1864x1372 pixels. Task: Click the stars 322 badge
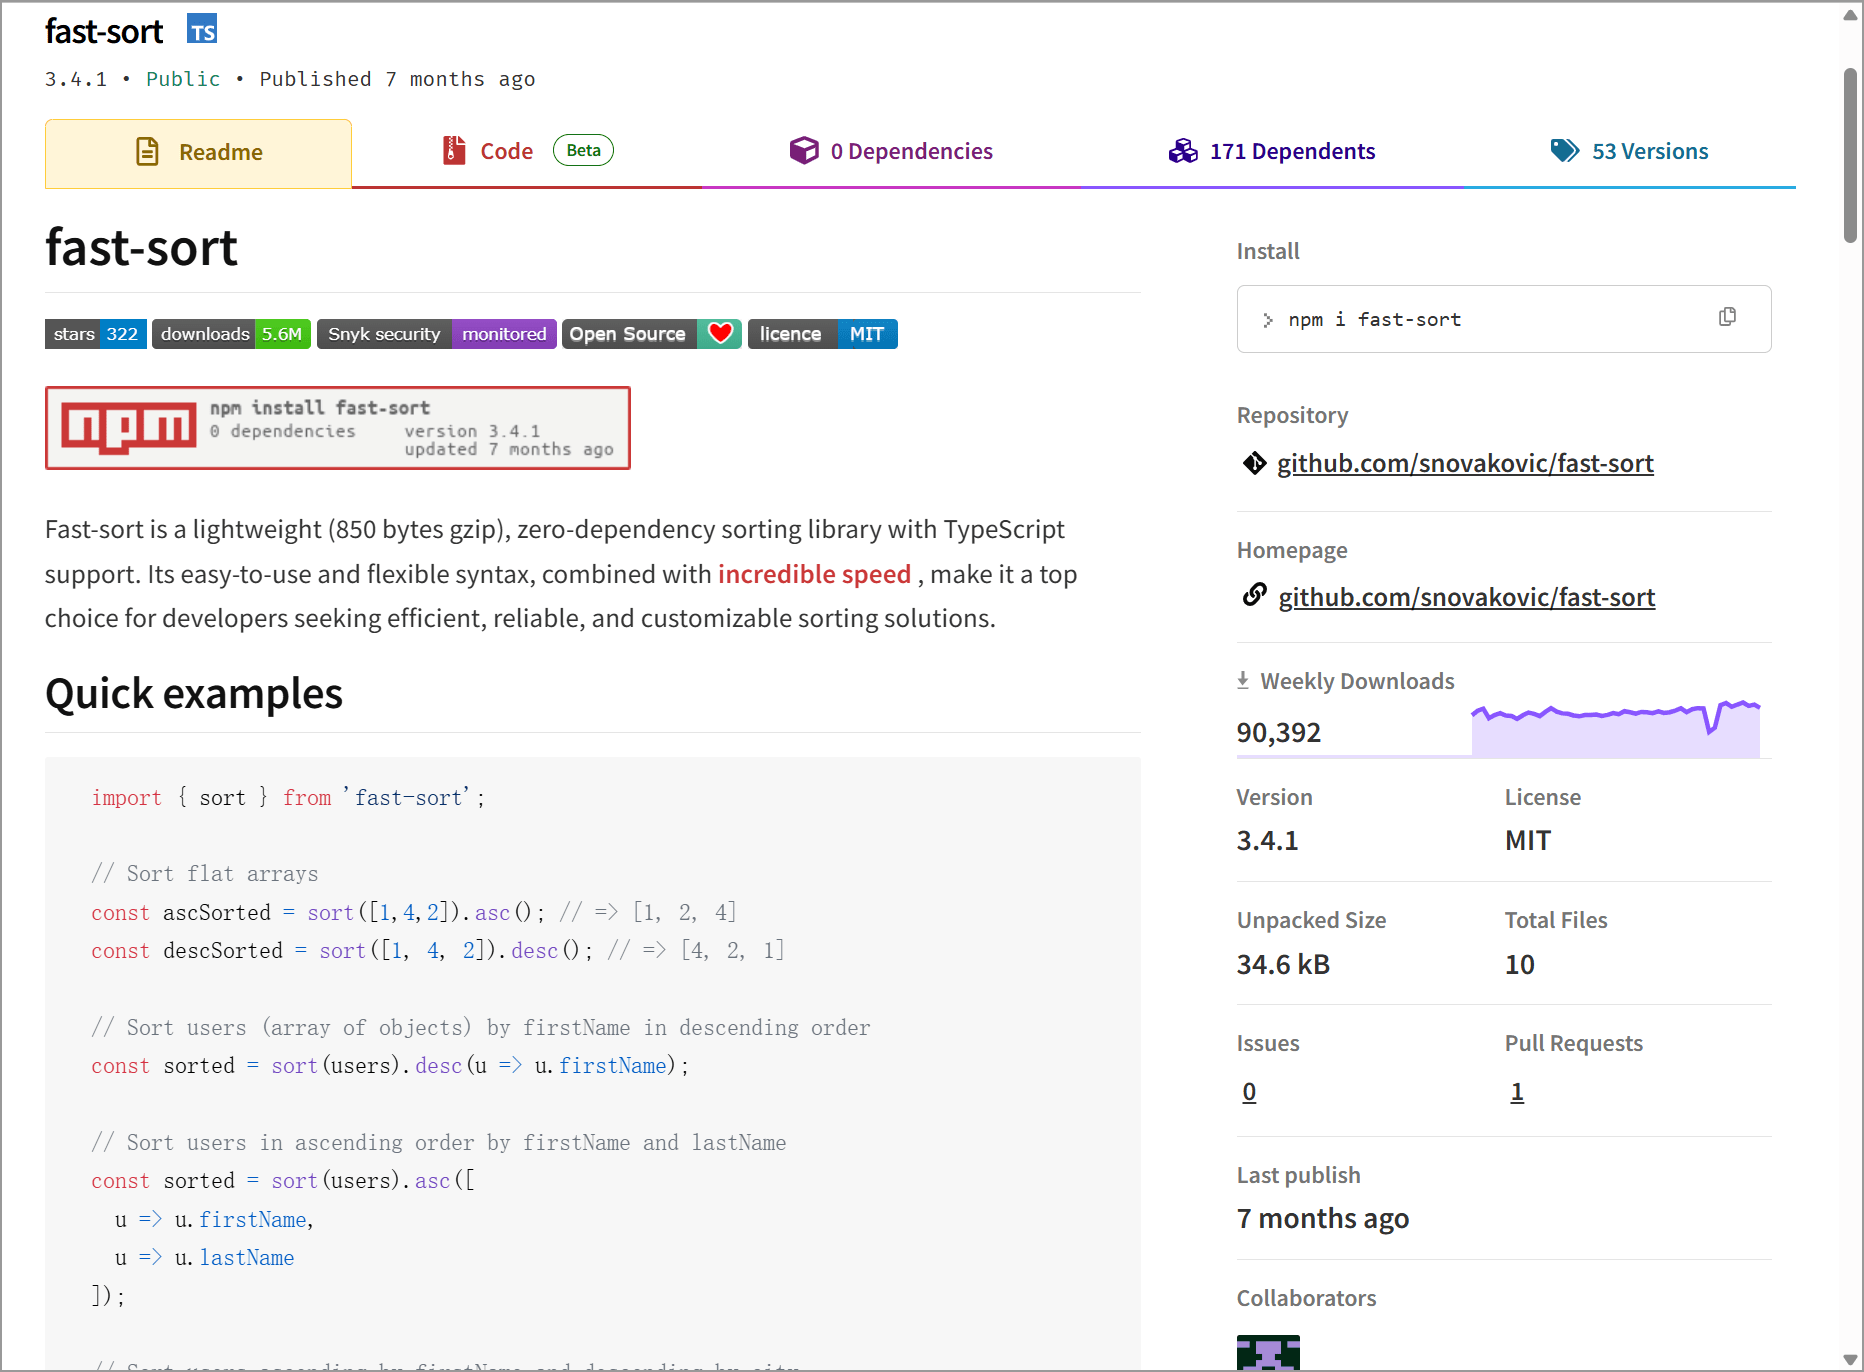(96, 334)
